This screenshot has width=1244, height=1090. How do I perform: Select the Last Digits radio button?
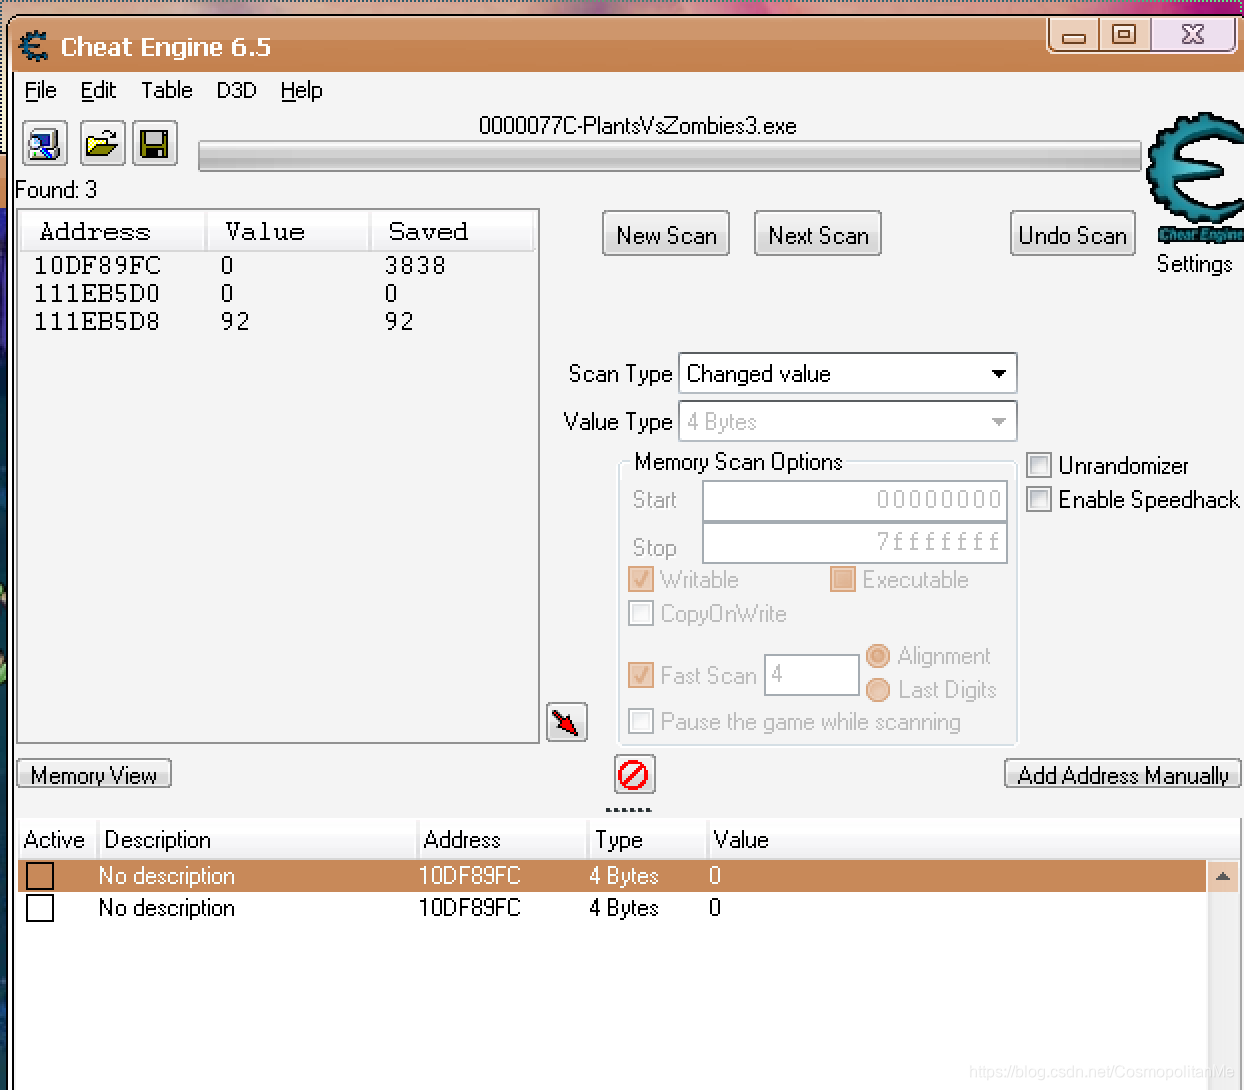(878, 690)
